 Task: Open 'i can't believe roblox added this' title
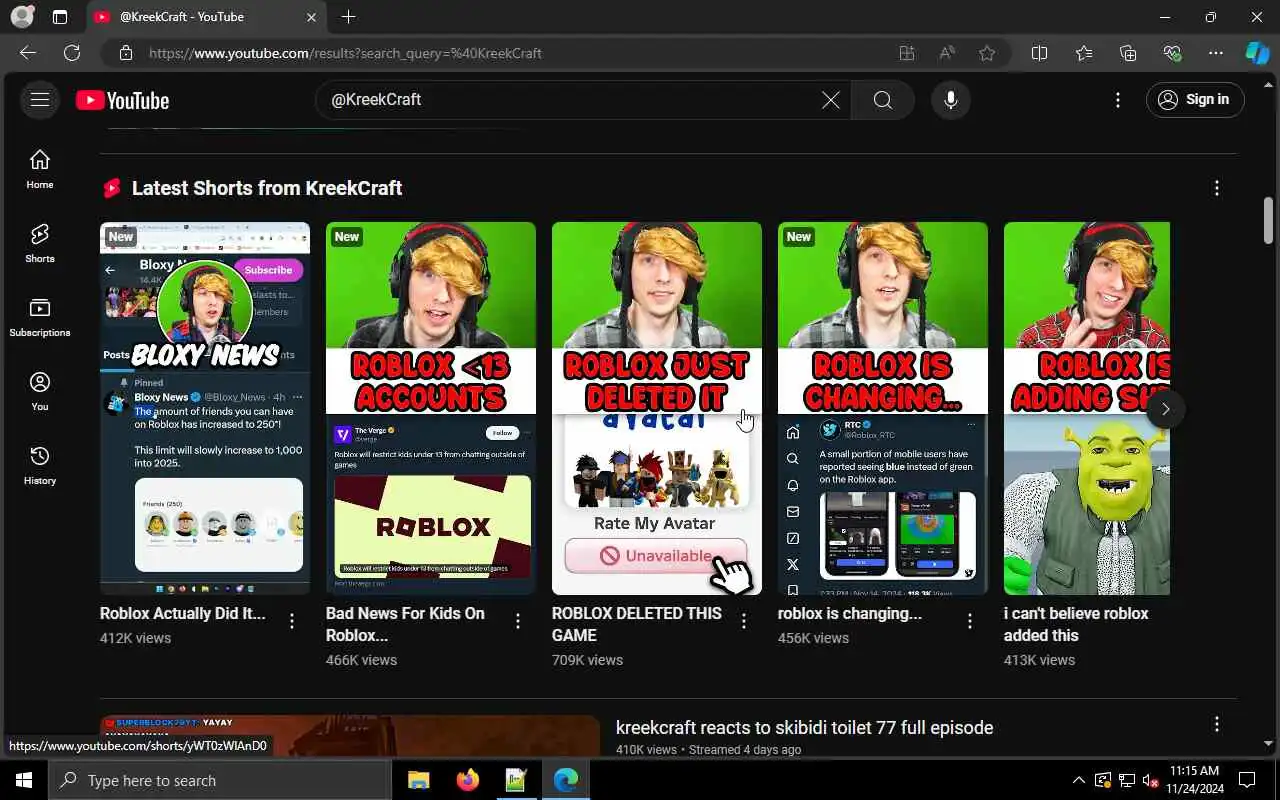(1076, 624)
